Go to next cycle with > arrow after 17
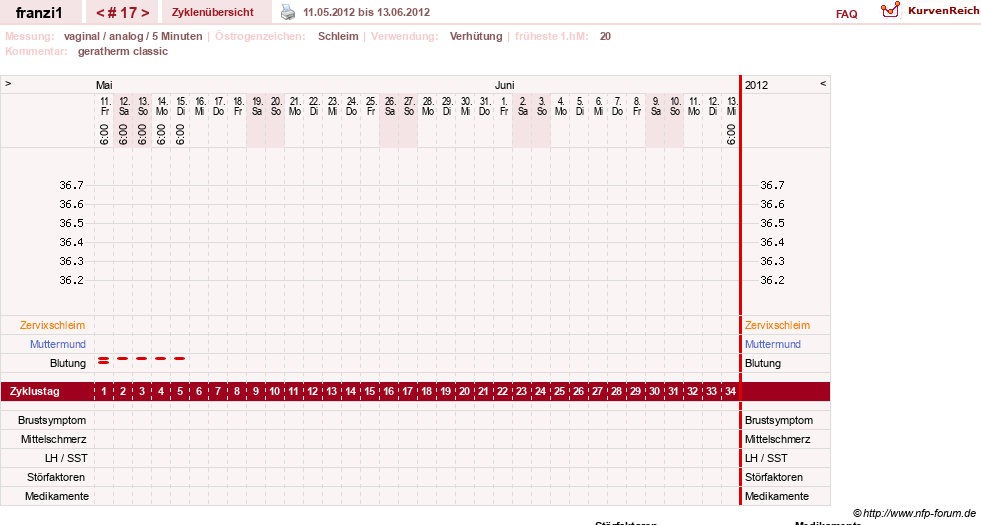Image resolution: width=981 pixels, height=525 pixels. tap(145, 13)
